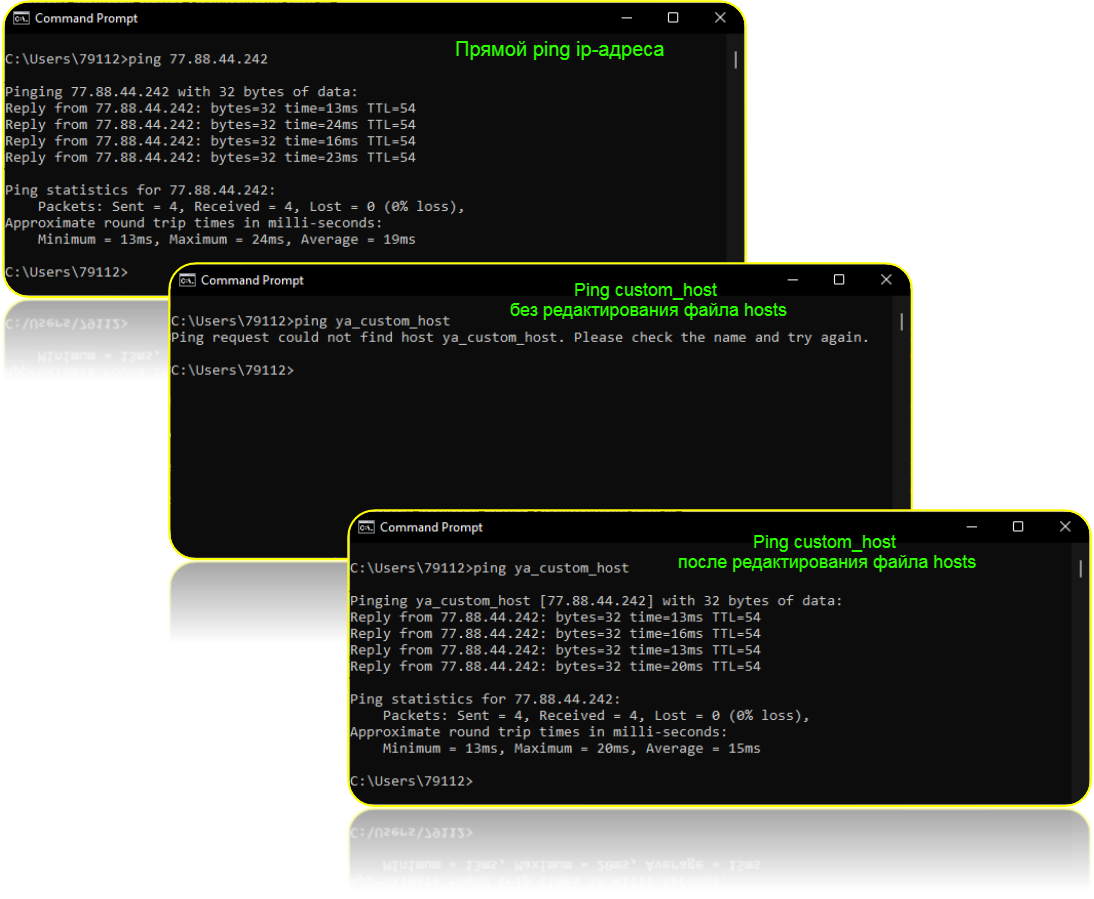Image resolution: width=1094 pixels, height=899 pixels.
Task: Click the reply line with time=24ms
Action: click(210, 125)
